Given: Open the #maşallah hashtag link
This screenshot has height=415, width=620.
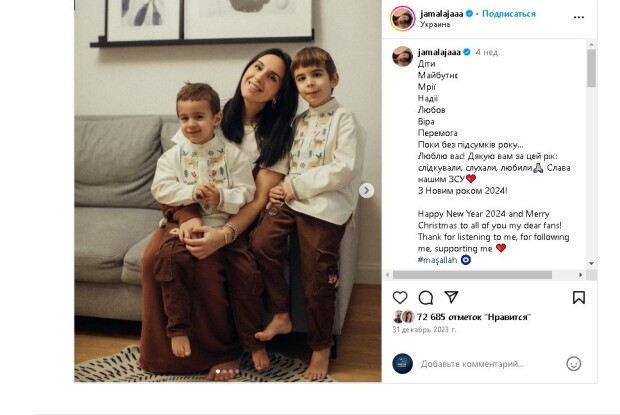Looking at the screenshot, I should (437, 260).
